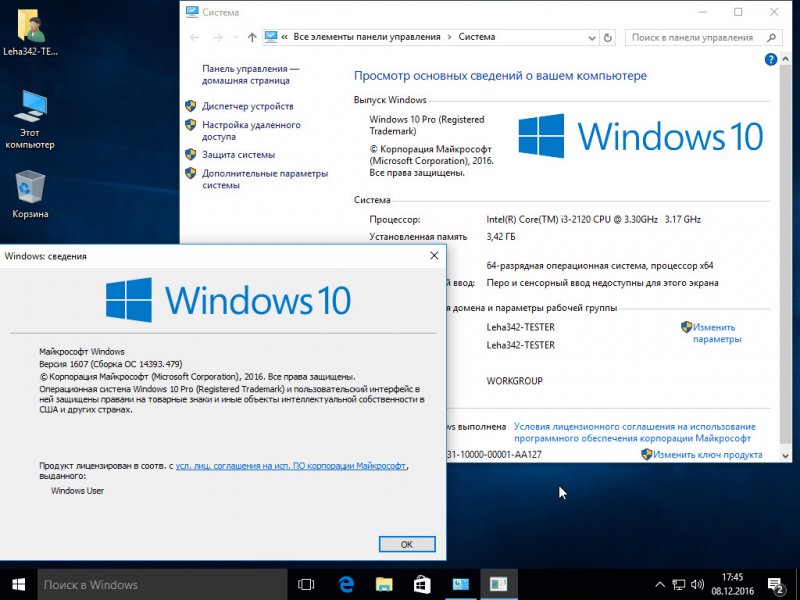
Task: Select installed memory value 3,42 ГБ
Action: coord(501,237)
